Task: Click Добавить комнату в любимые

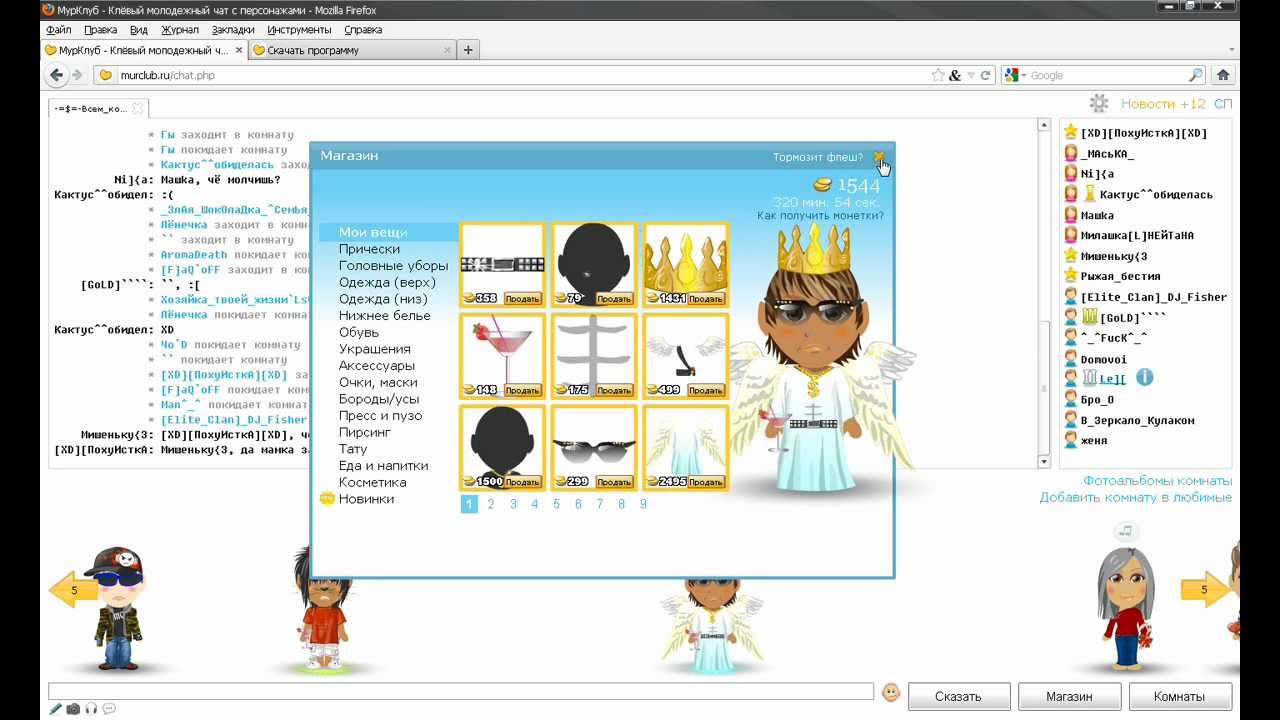Action: click(1135, 497)
